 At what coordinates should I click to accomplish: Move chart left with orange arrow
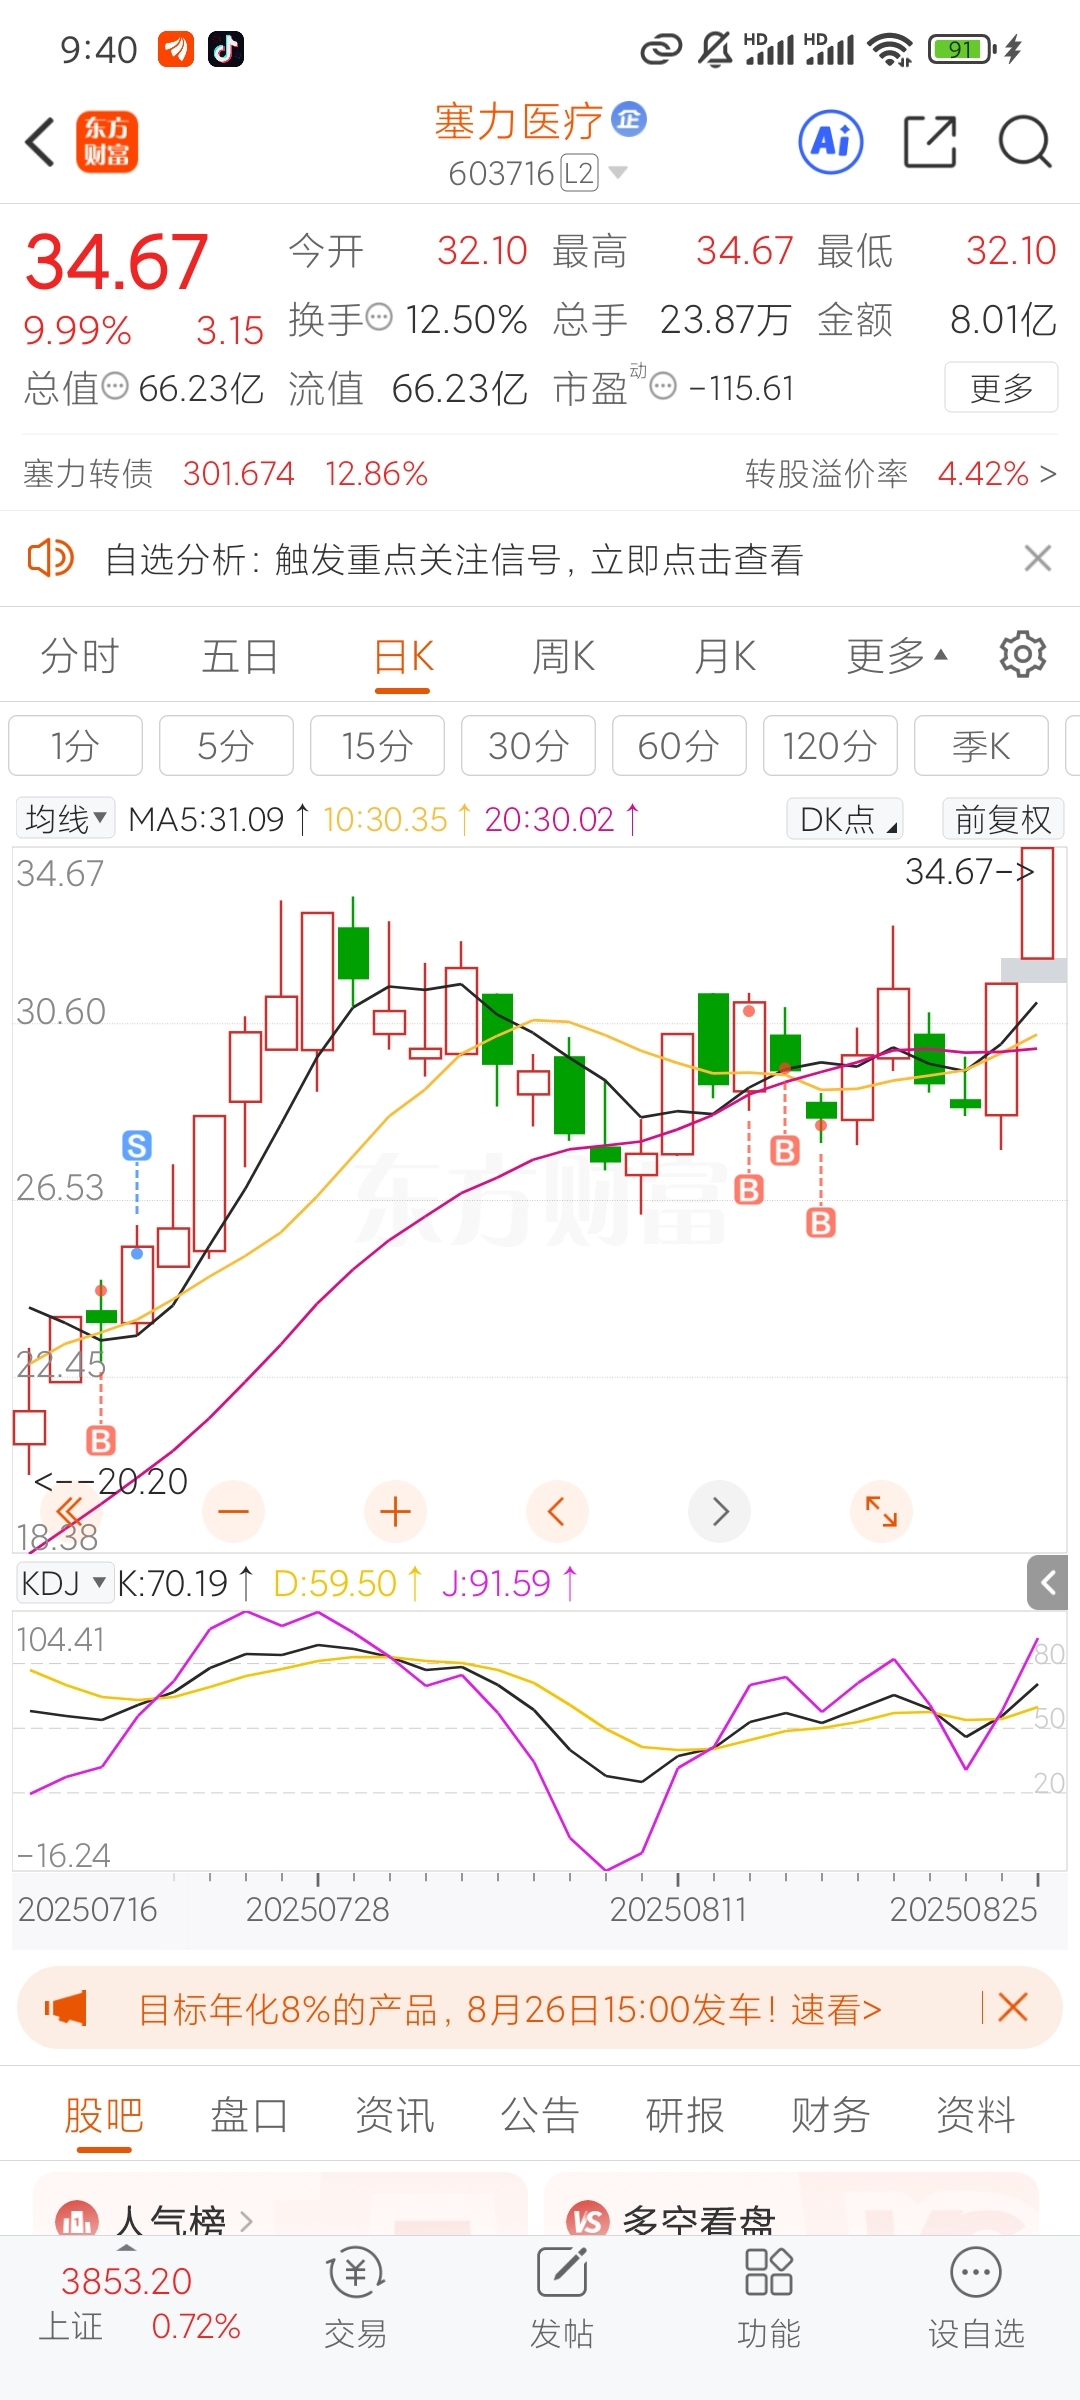coord(557,1511)
